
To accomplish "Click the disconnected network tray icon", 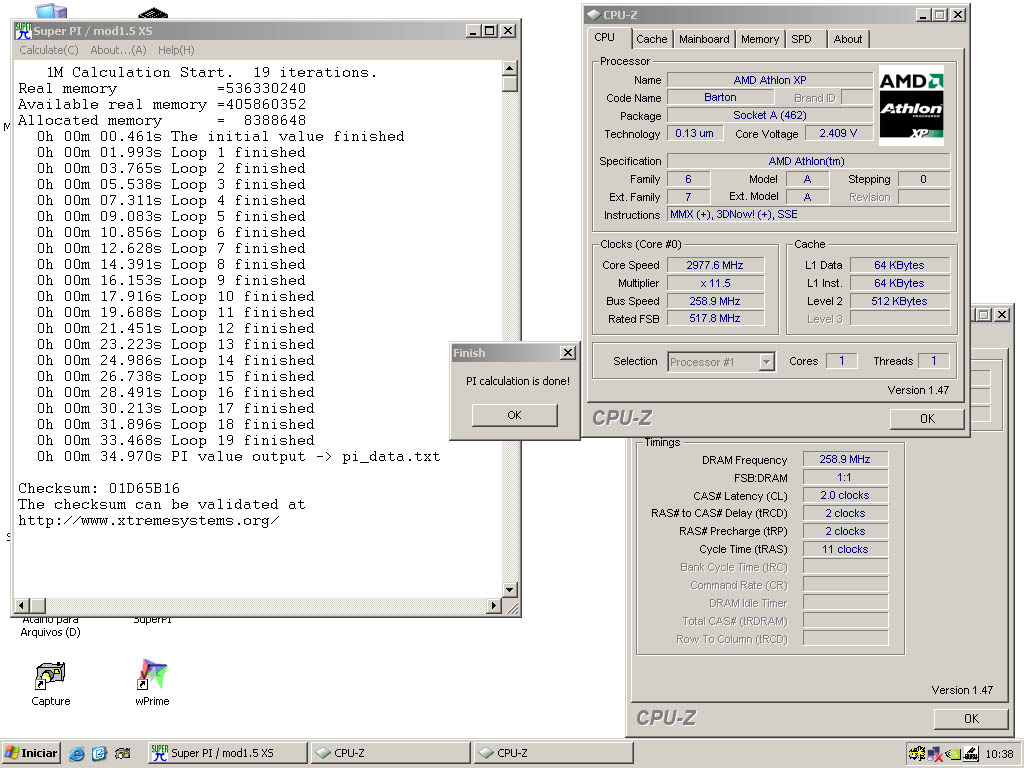I will [x=935, y=754].
